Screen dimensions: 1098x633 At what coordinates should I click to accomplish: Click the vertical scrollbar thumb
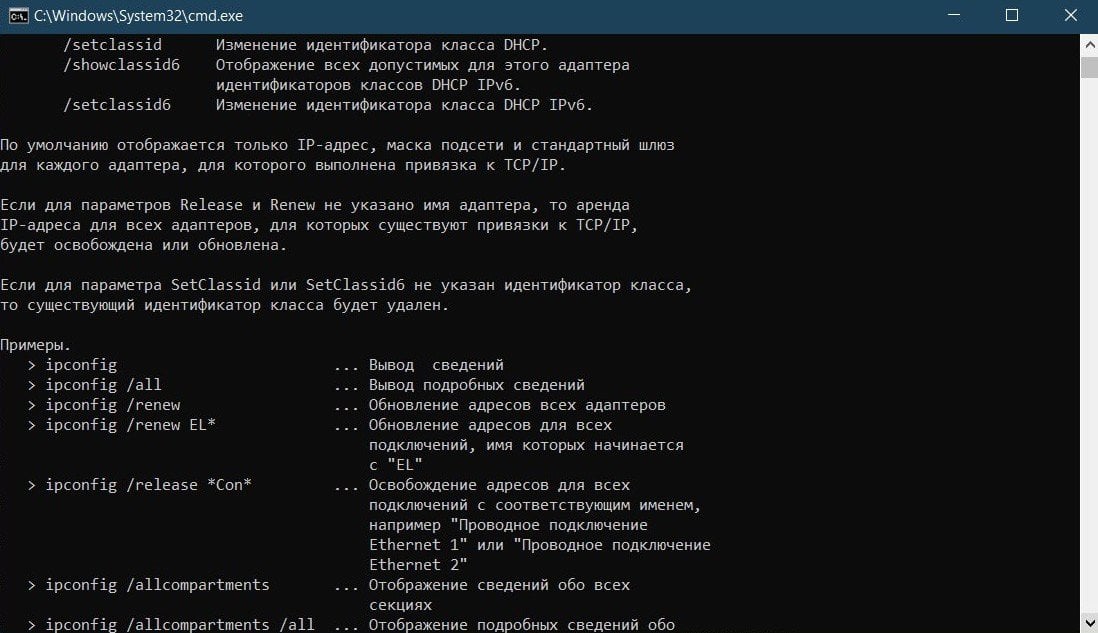coord(1089,68)
